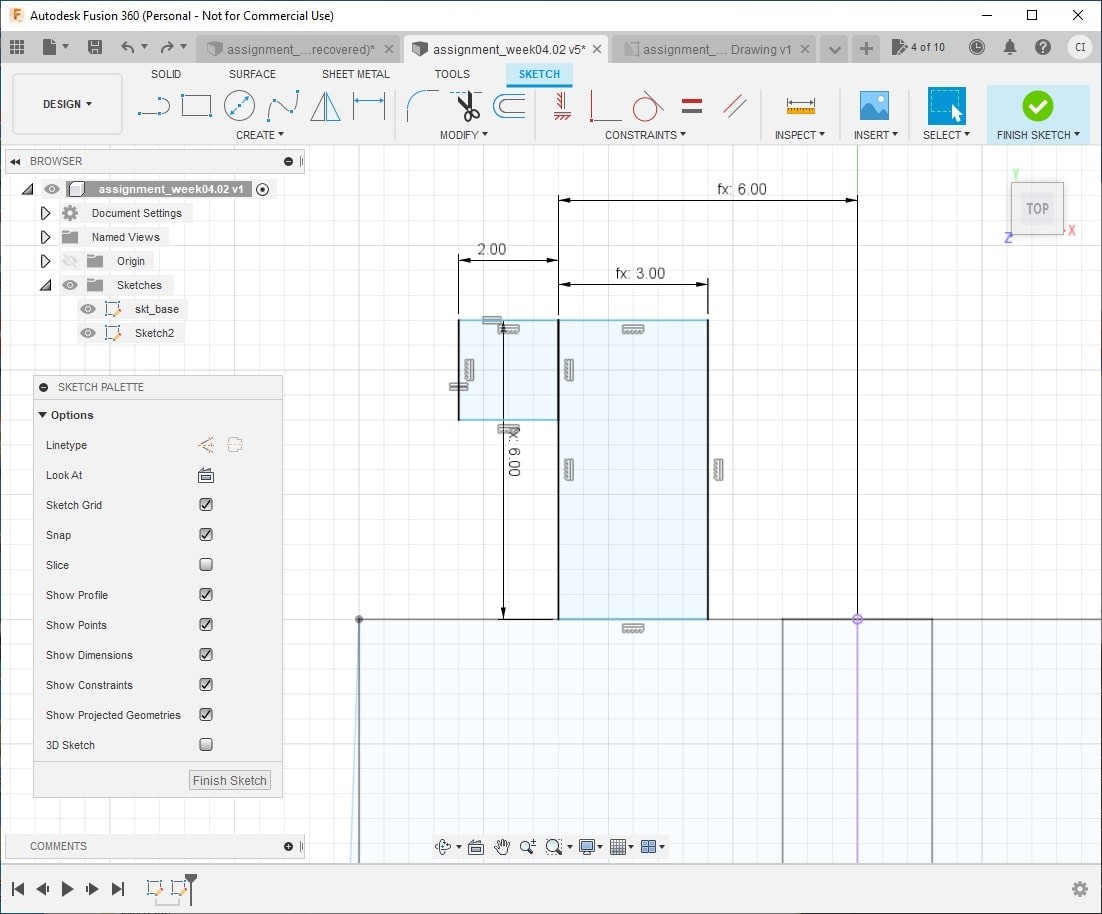Hide the skt_base sketch visibility
The height and width of the screenshot is (914, 1102).
coord(88,309)
